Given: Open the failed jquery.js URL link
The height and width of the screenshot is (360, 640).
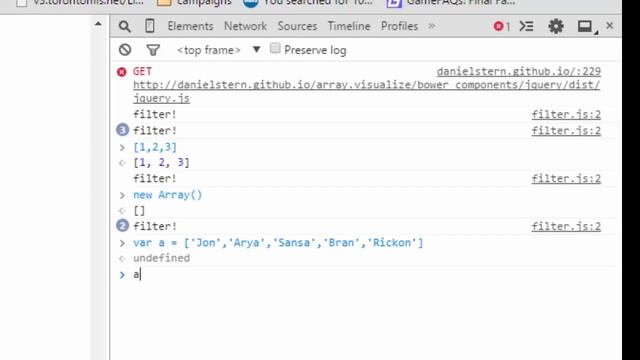Looking at the screenshot, I should pyautogui.click(x=366, y=91).
